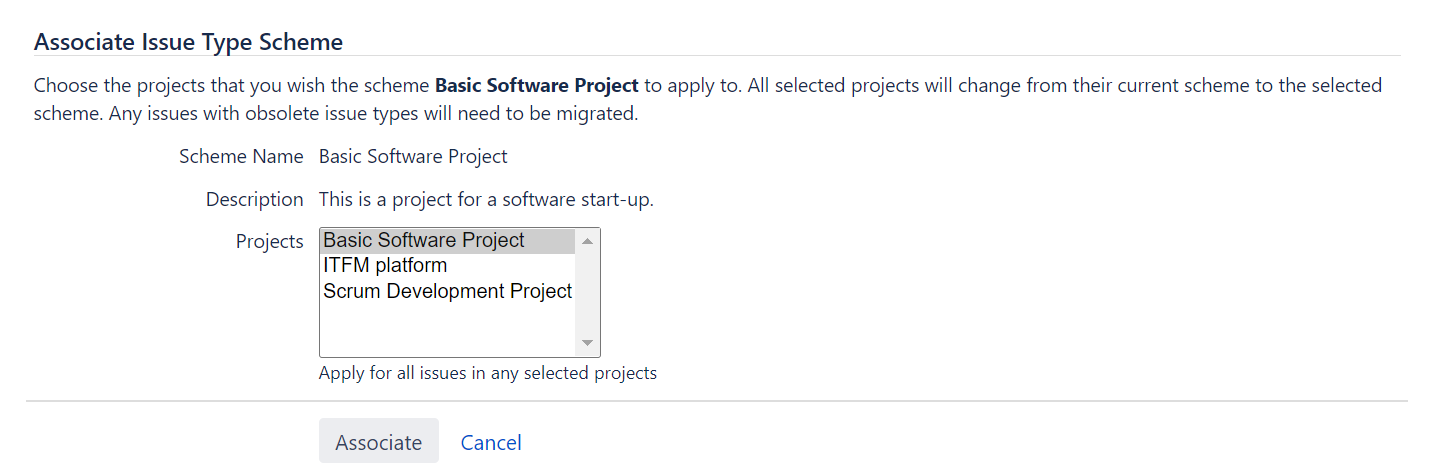Choose Scrum Development Project list entry
Viewport: 1434px width, 473px height.
tap(447, 292)
